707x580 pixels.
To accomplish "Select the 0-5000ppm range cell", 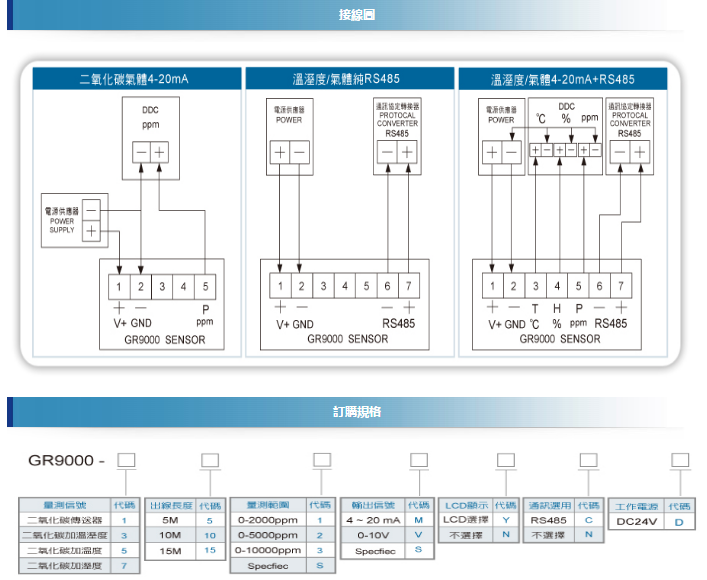I will point(268,535).
